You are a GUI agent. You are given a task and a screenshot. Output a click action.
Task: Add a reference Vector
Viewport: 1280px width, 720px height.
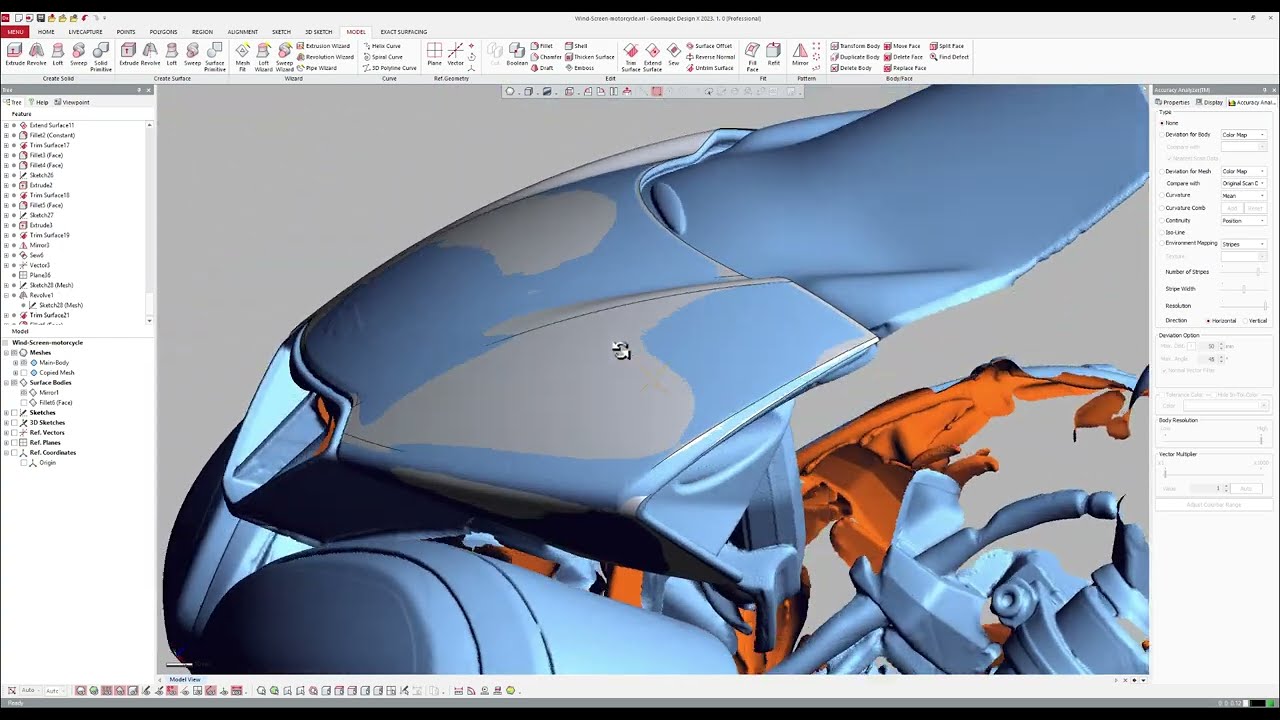coord(456,55)
